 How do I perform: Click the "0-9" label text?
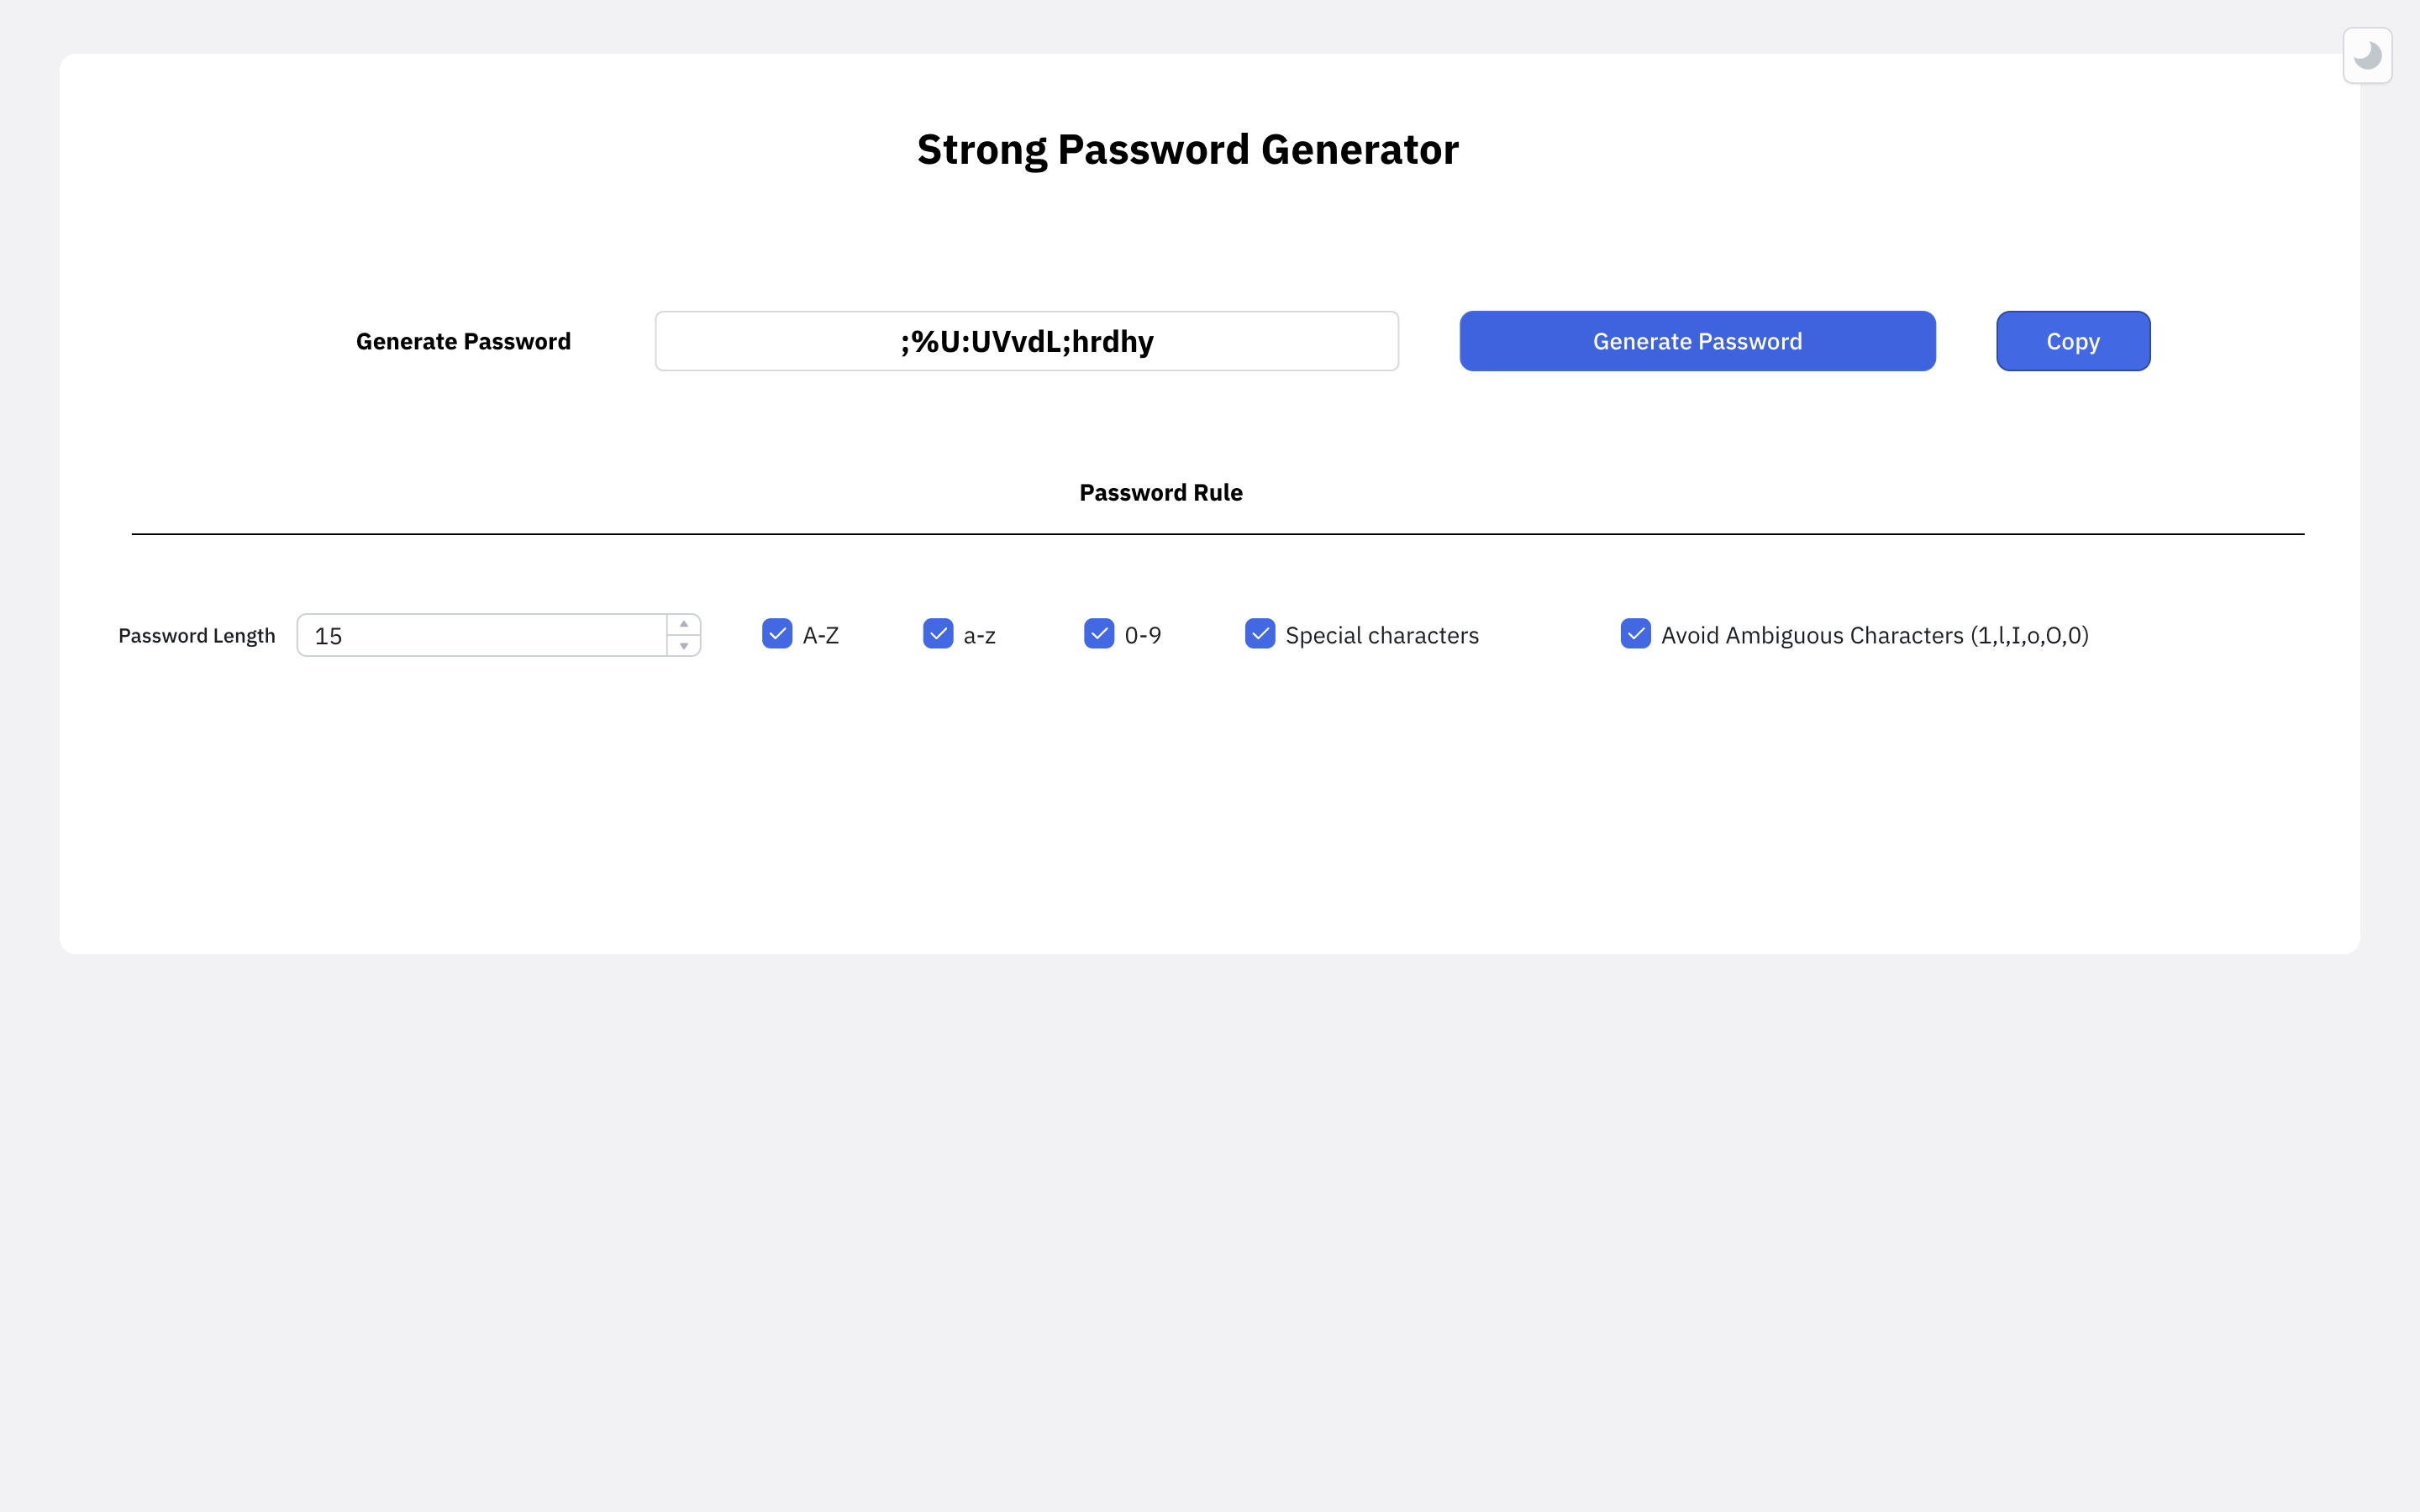(1142, 635)
